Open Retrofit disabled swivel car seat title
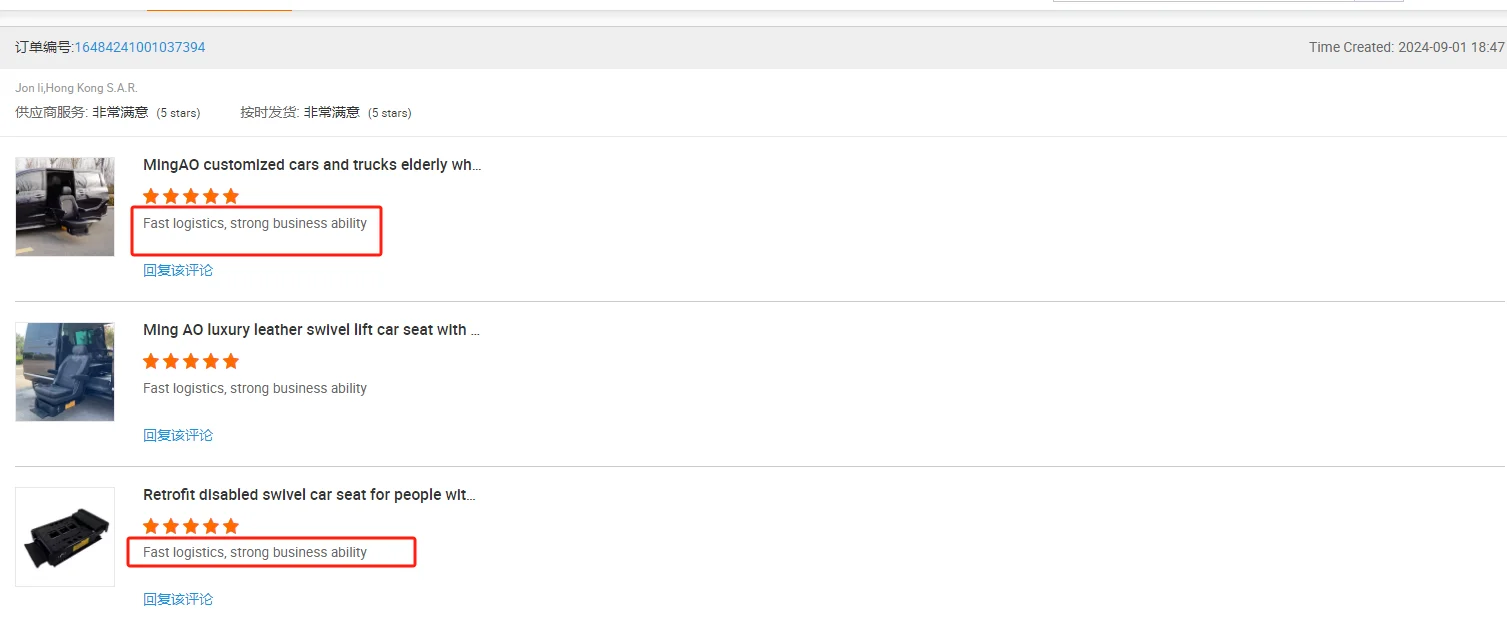The width and height of the screenshot is (1507, 621). [309, 495]
